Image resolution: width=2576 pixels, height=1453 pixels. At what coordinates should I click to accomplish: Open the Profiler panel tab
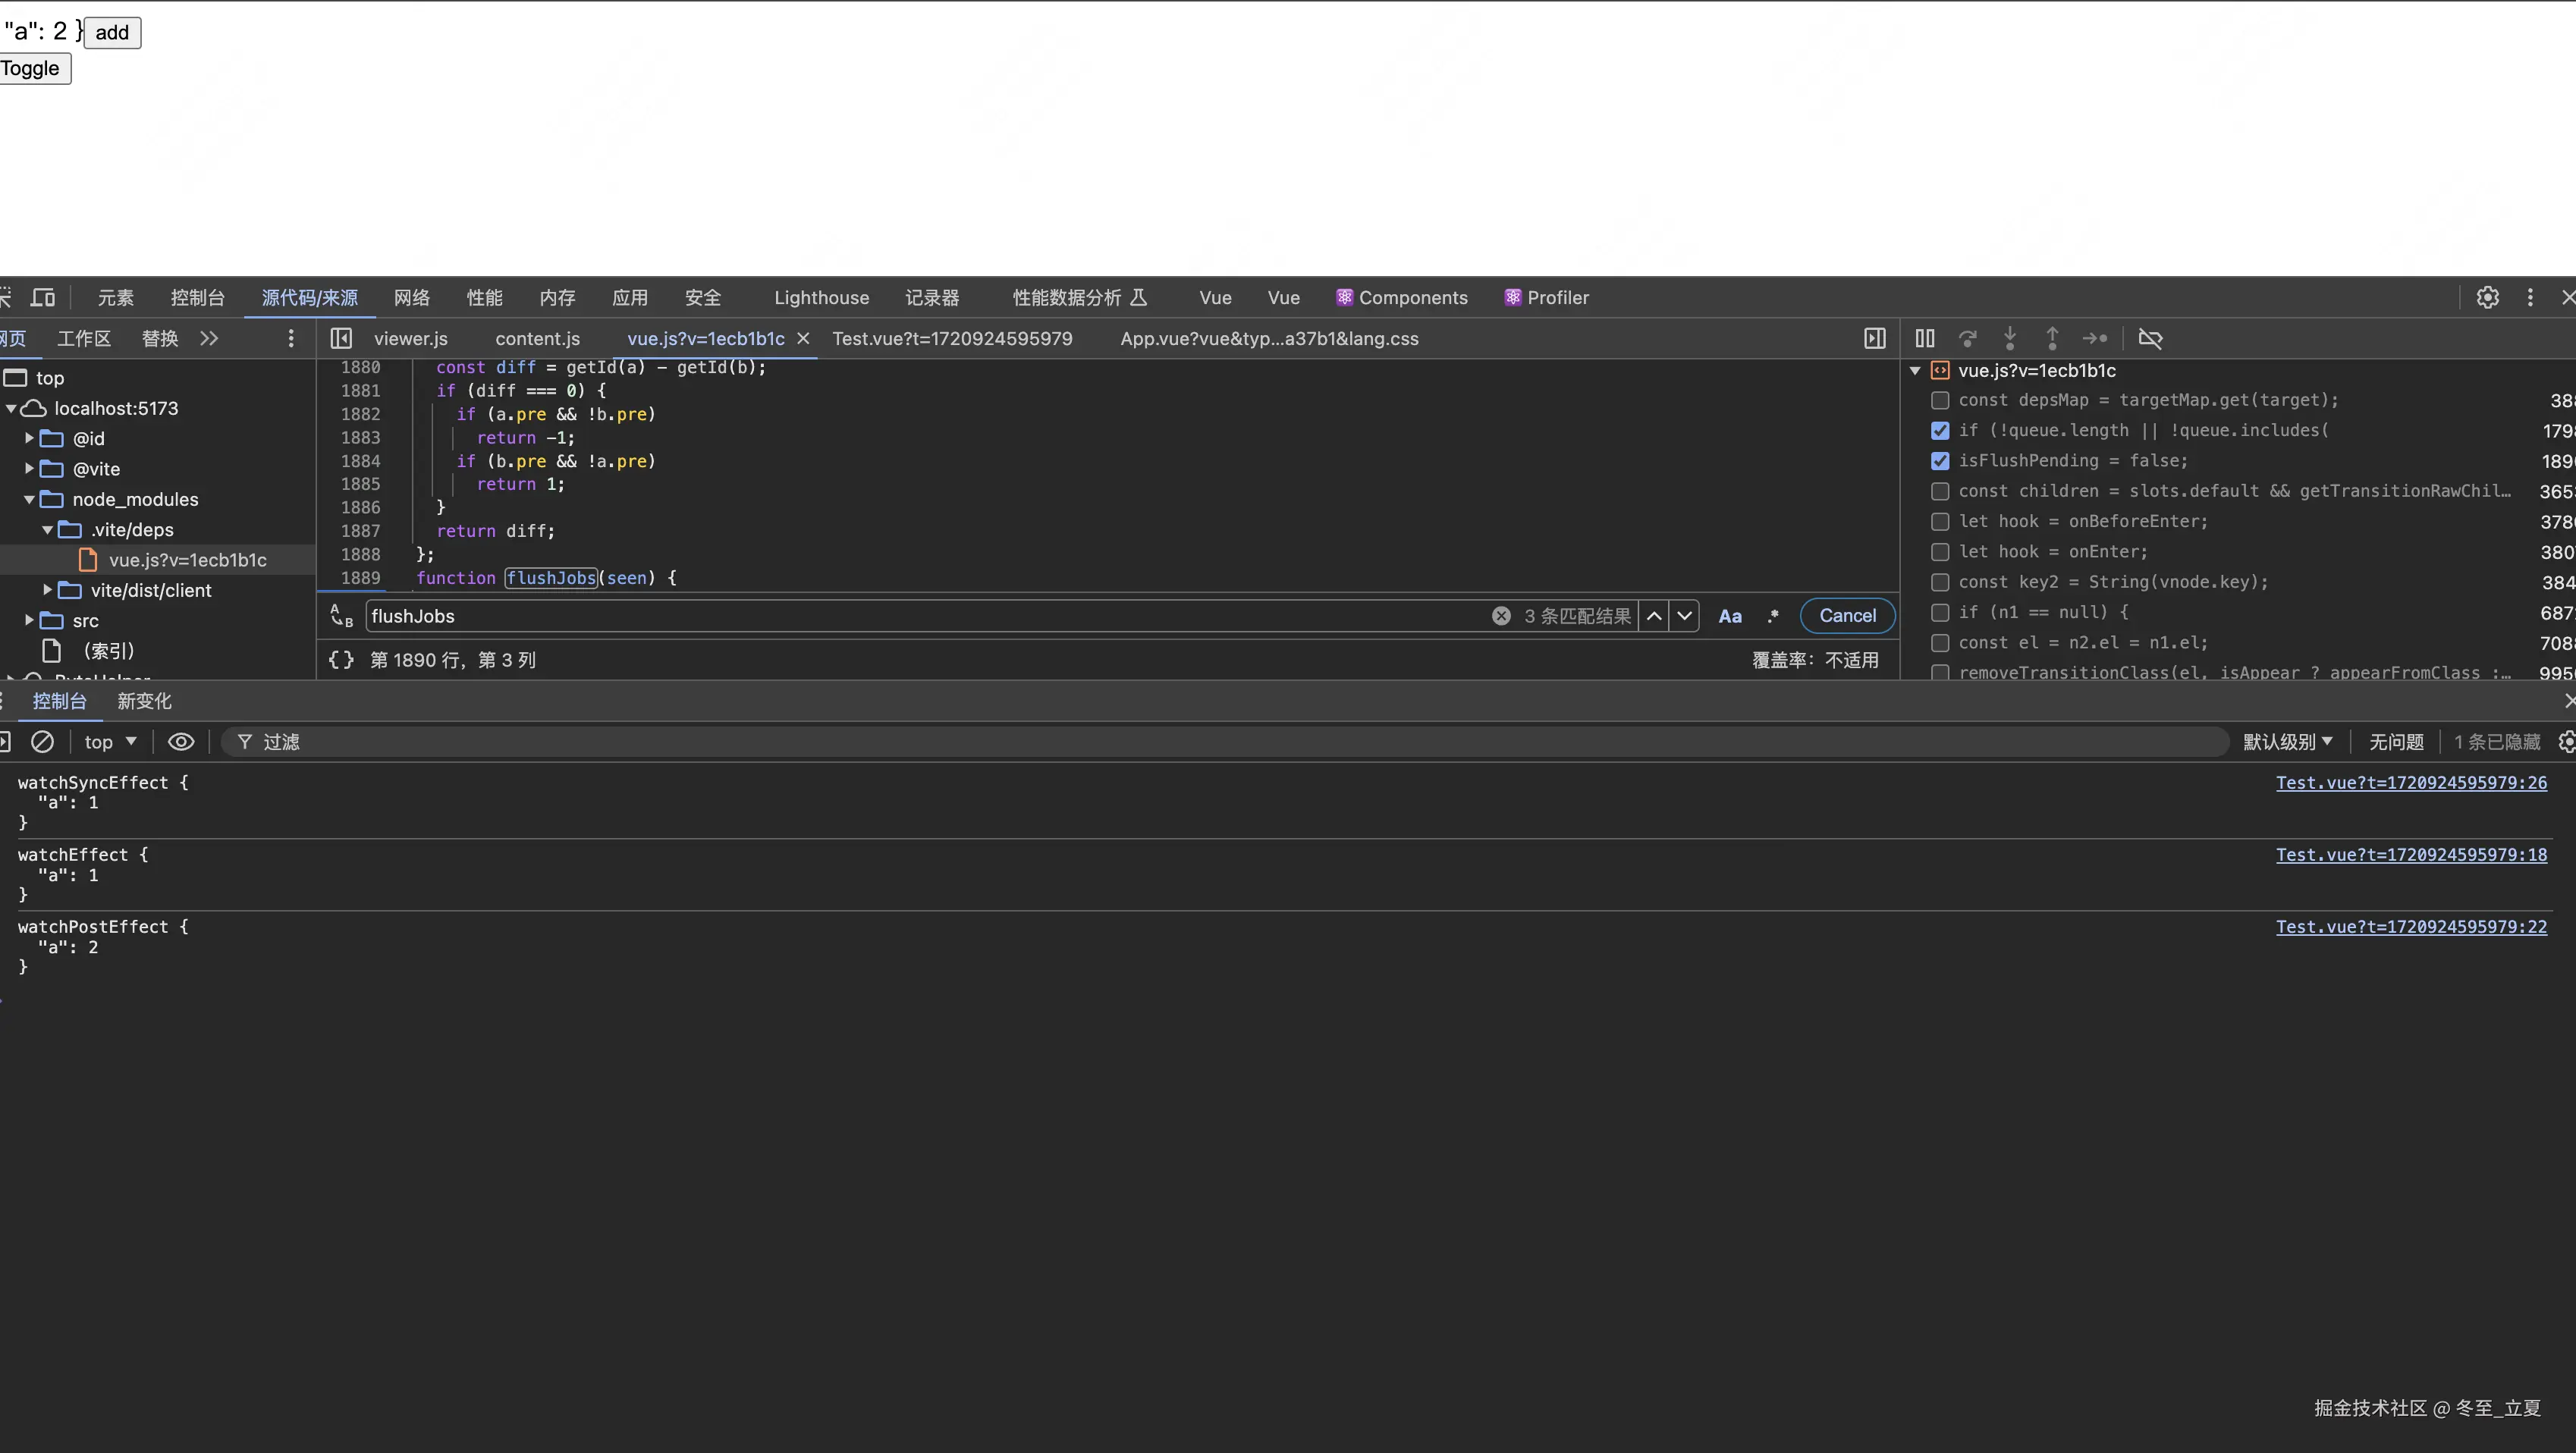pos(1547,297)
